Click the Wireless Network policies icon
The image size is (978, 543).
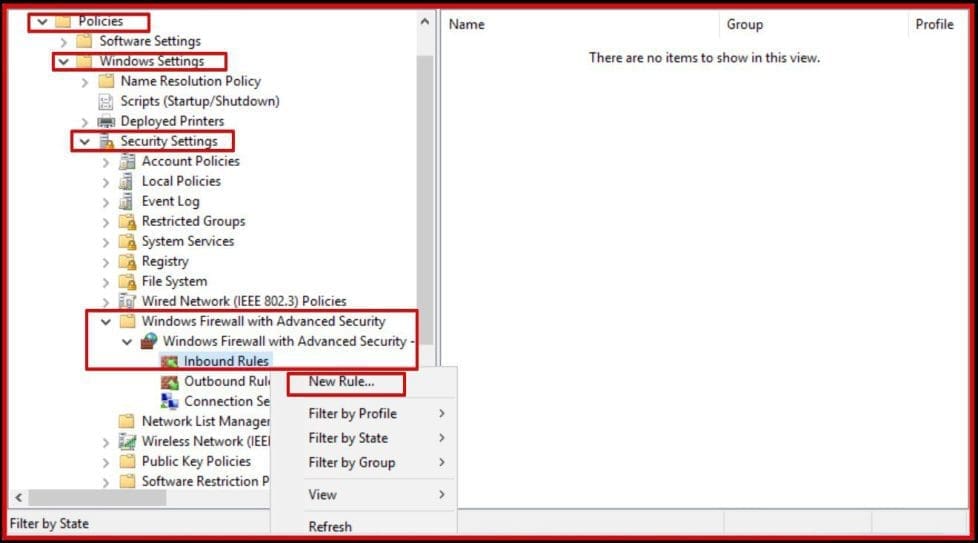point(127,441)
